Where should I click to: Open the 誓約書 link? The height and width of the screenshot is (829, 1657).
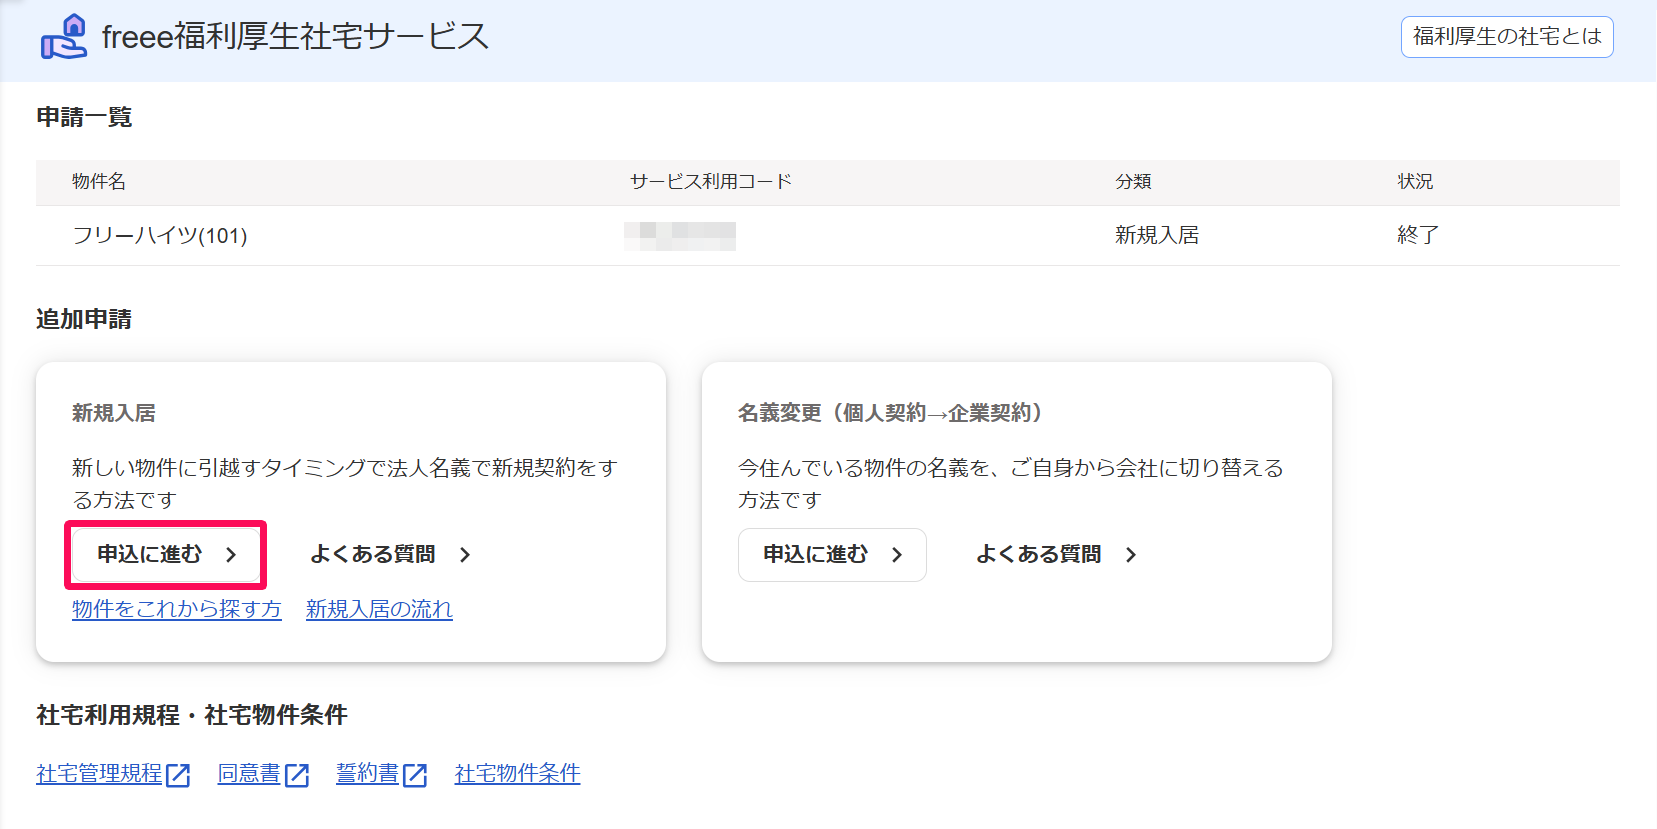367,774
